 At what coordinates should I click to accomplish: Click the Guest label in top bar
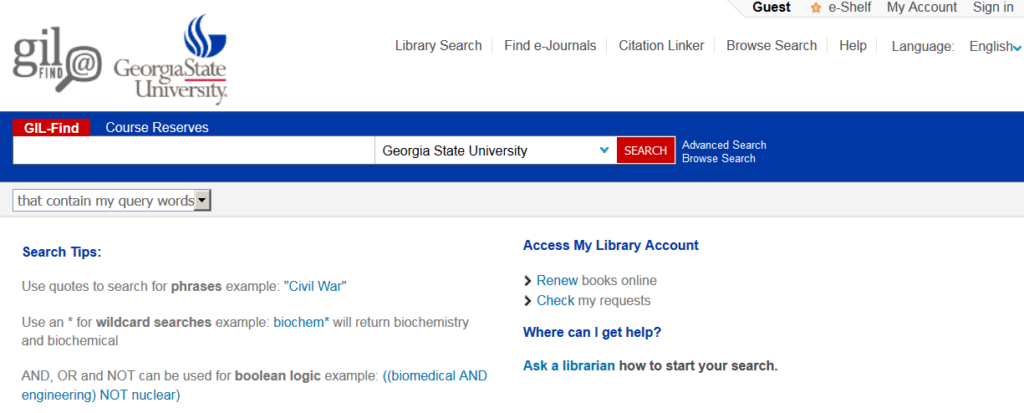click(771, 7)
